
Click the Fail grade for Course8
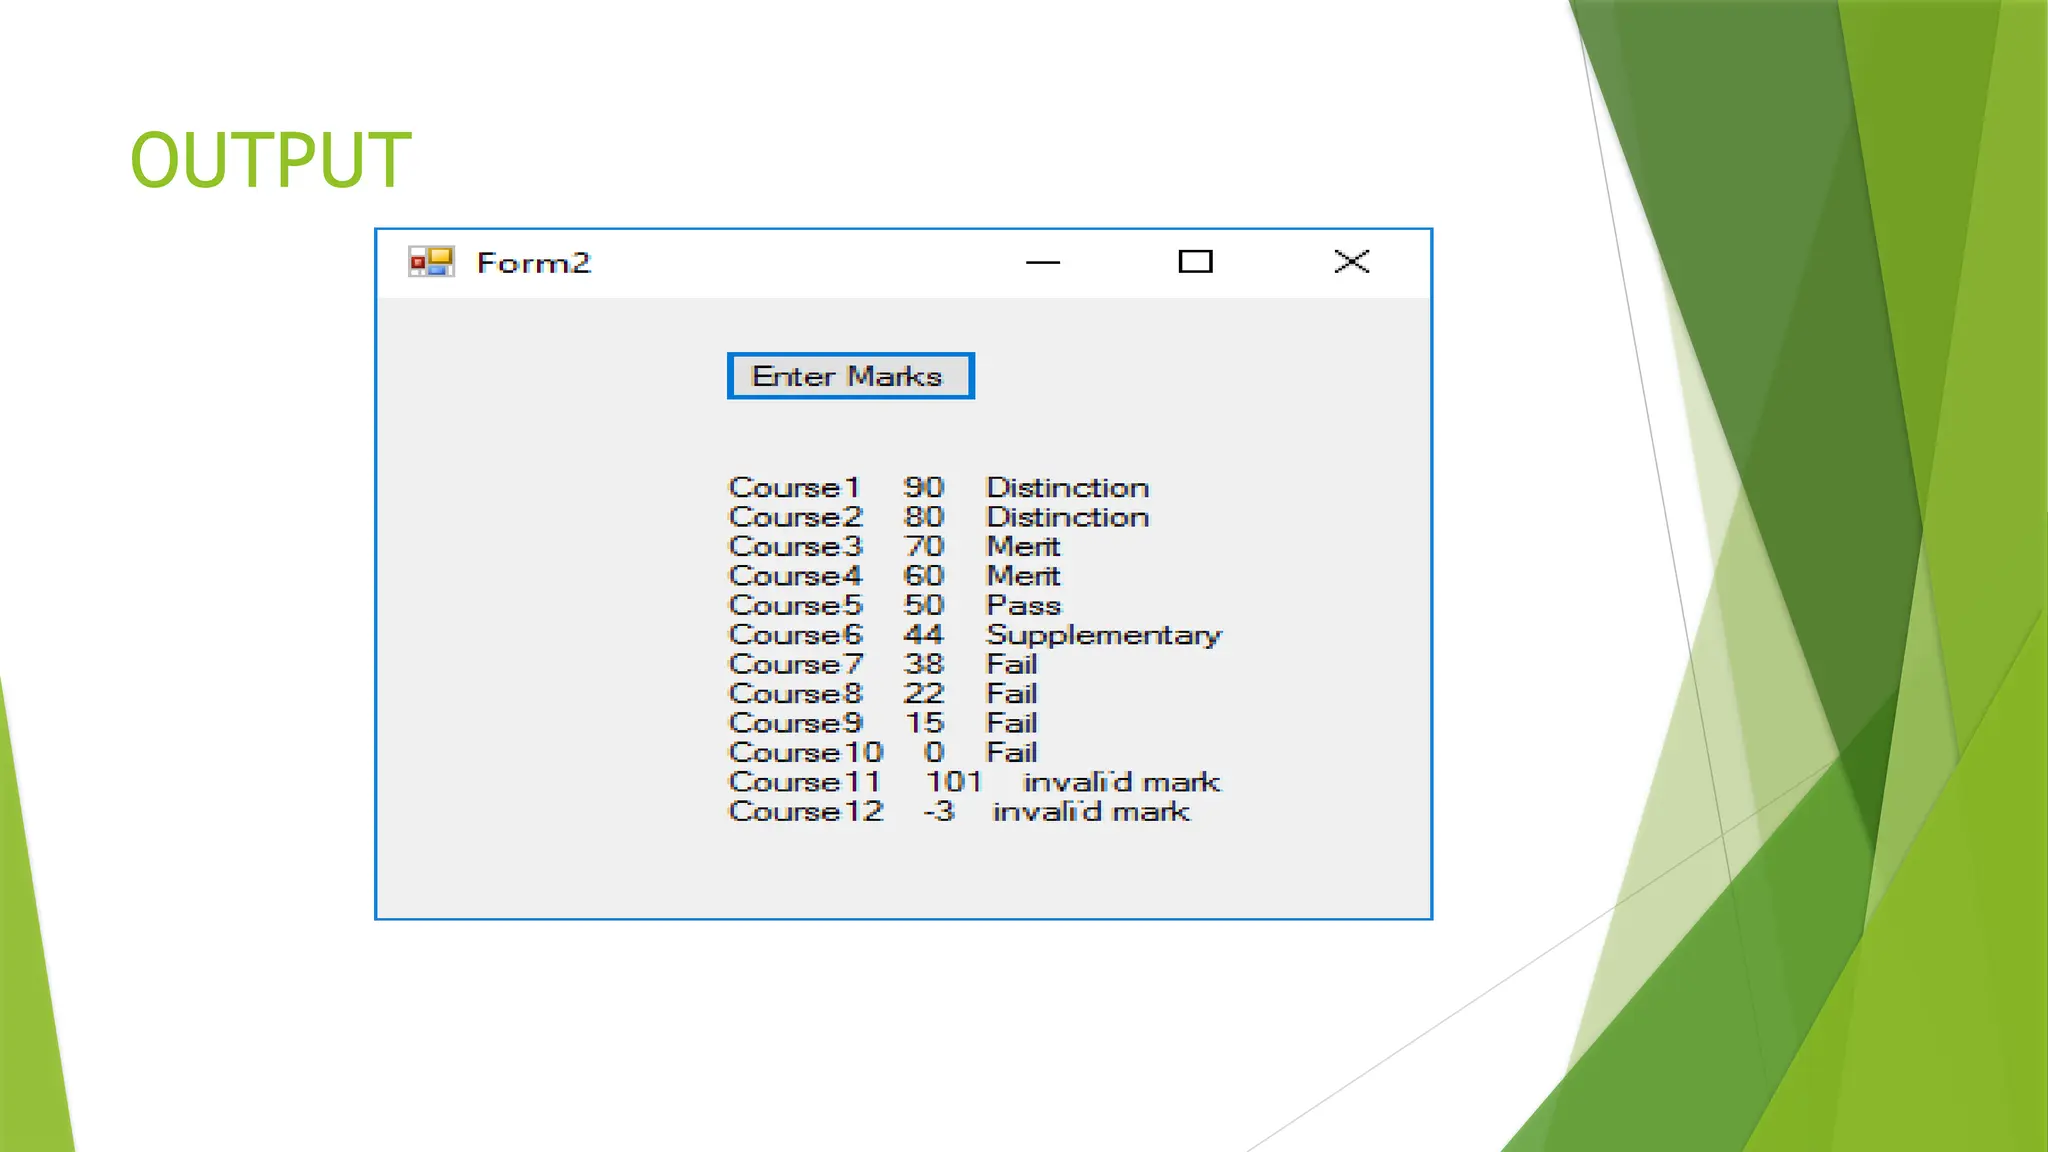click(1011, 694)
